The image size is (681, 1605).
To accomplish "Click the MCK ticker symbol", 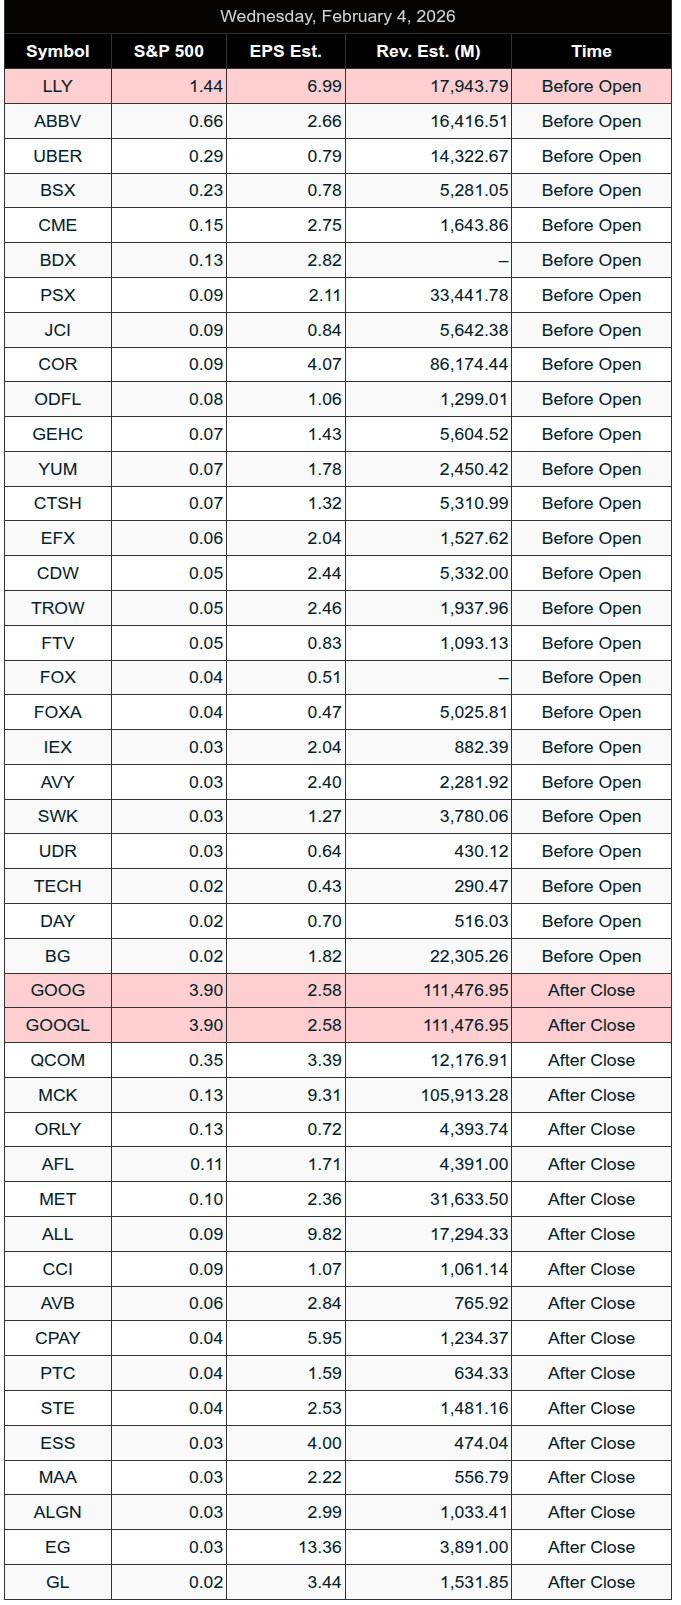I will (x=58, y=1095).
